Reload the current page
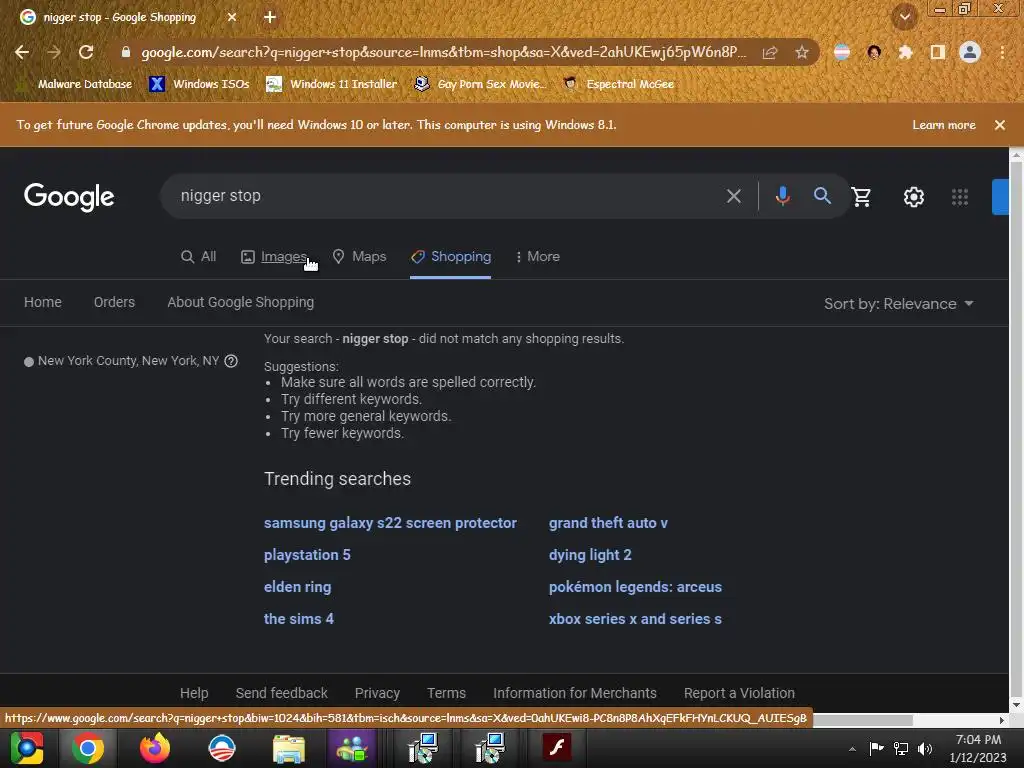The image size is (1024, 768). pyautogui.click(x=86, y=52)
